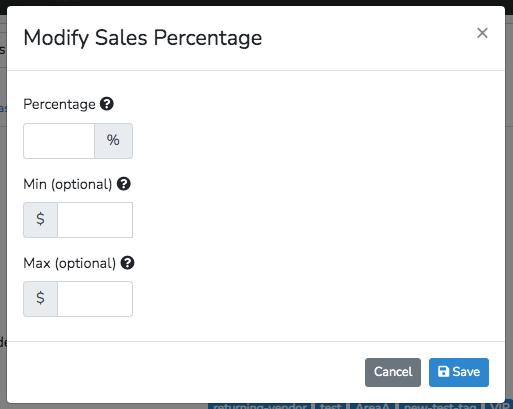This screenshot has height=409, width=513.
Task: Select the returning-vendor tag behind dialog
Action: tap(260, 406)
